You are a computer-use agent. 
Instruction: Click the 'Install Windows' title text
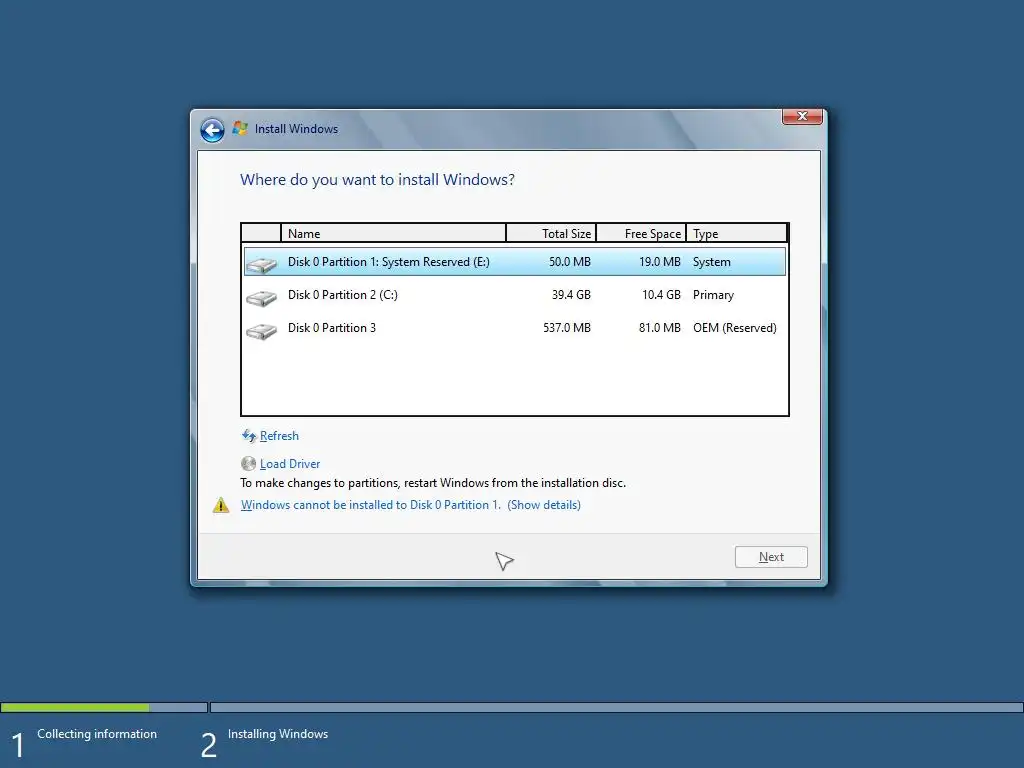[x=296, y=129]
